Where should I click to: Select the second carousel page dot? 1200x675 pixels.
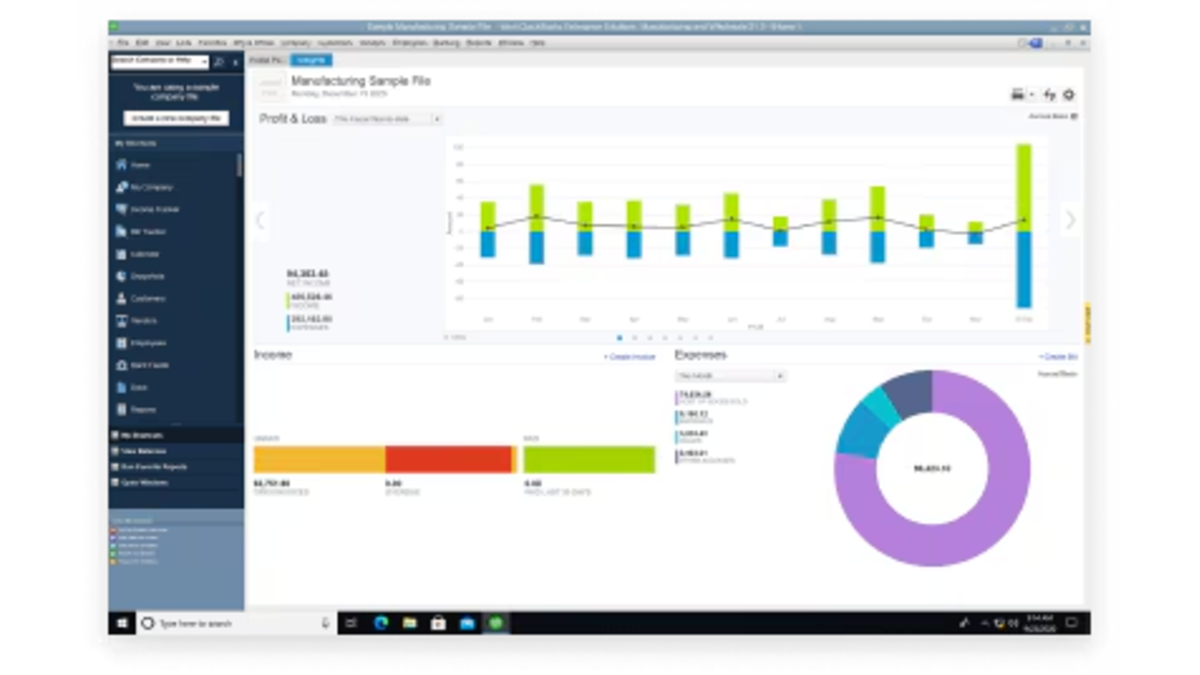[x=634, y=338]
